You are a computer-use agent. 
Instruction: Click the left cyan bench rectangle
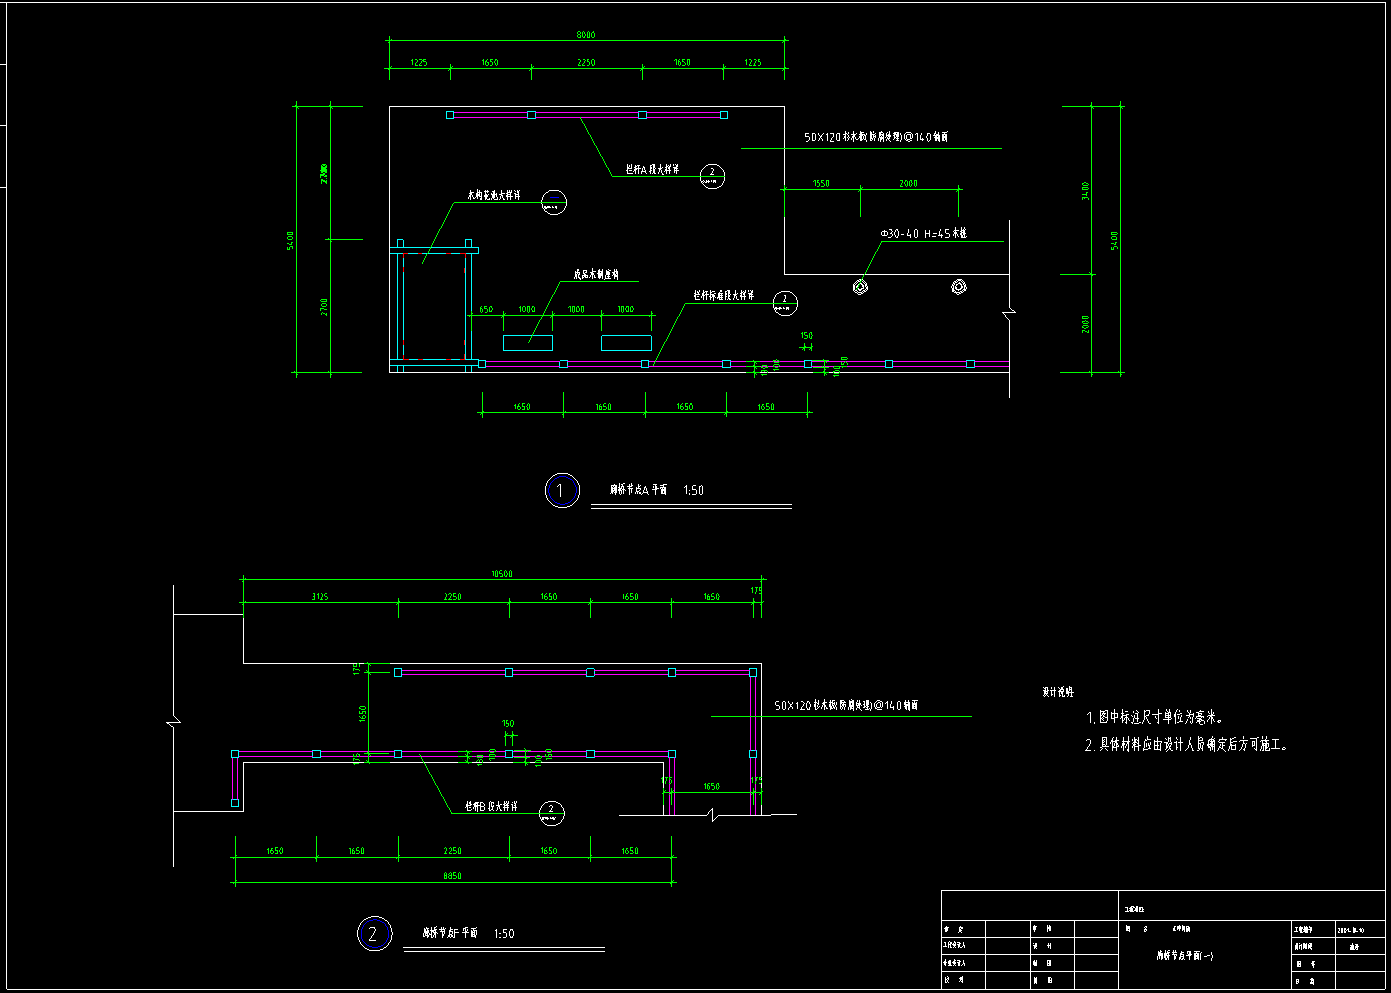(x=527, y=343)
